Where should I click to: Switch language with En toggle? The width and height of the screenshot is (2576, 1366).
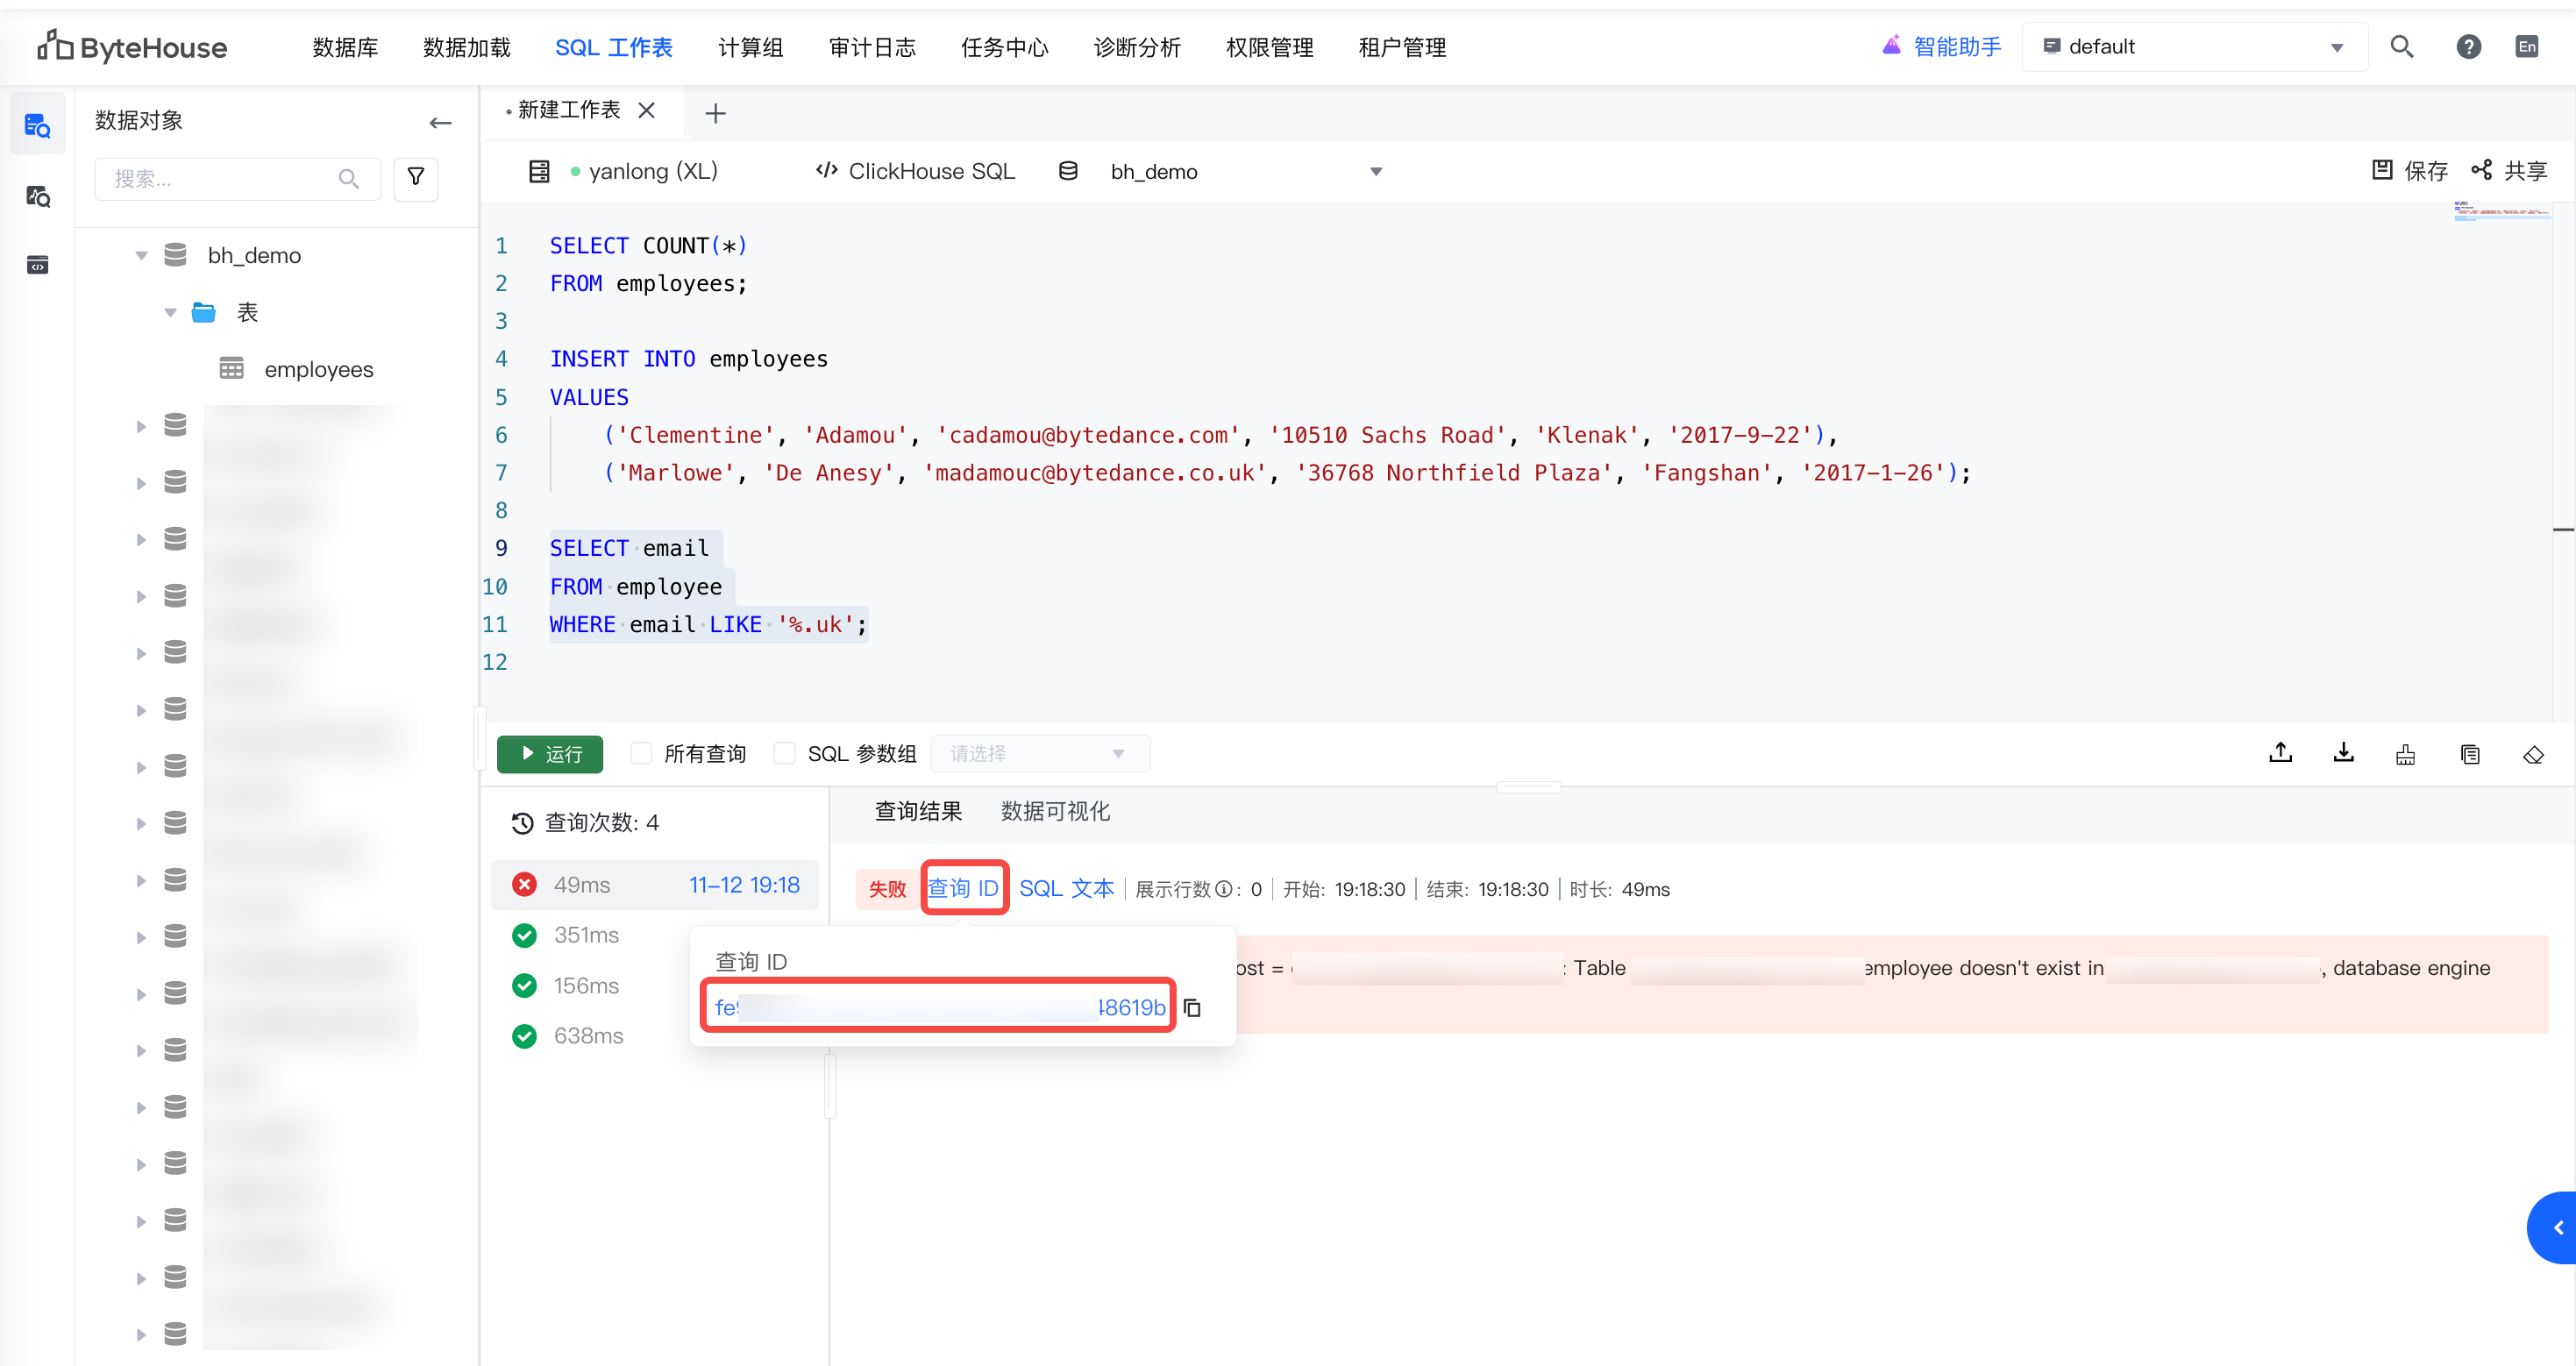coord(2526,47)
